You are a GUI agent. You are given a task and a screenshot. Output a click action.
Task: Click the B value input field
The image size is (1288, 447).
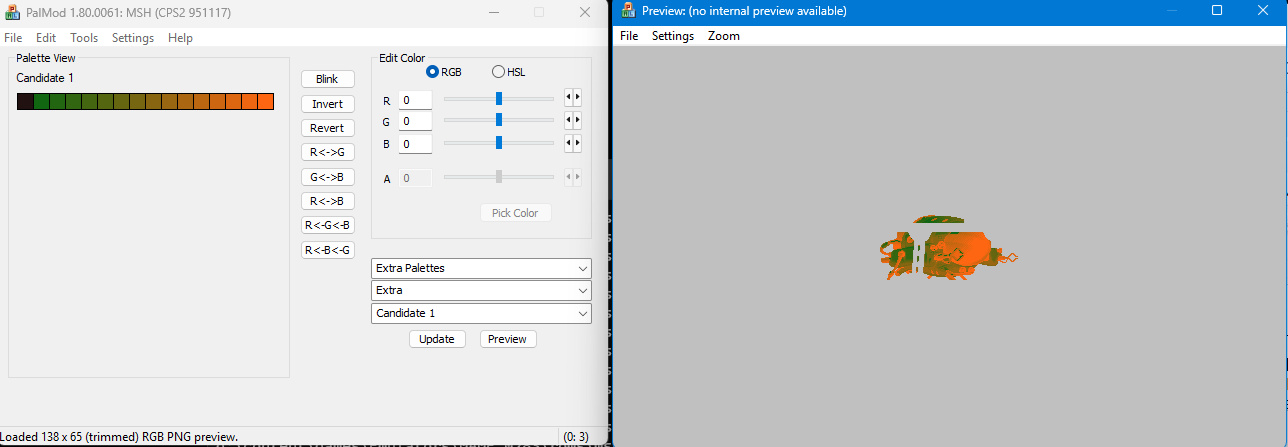click(x=415, y=144)
